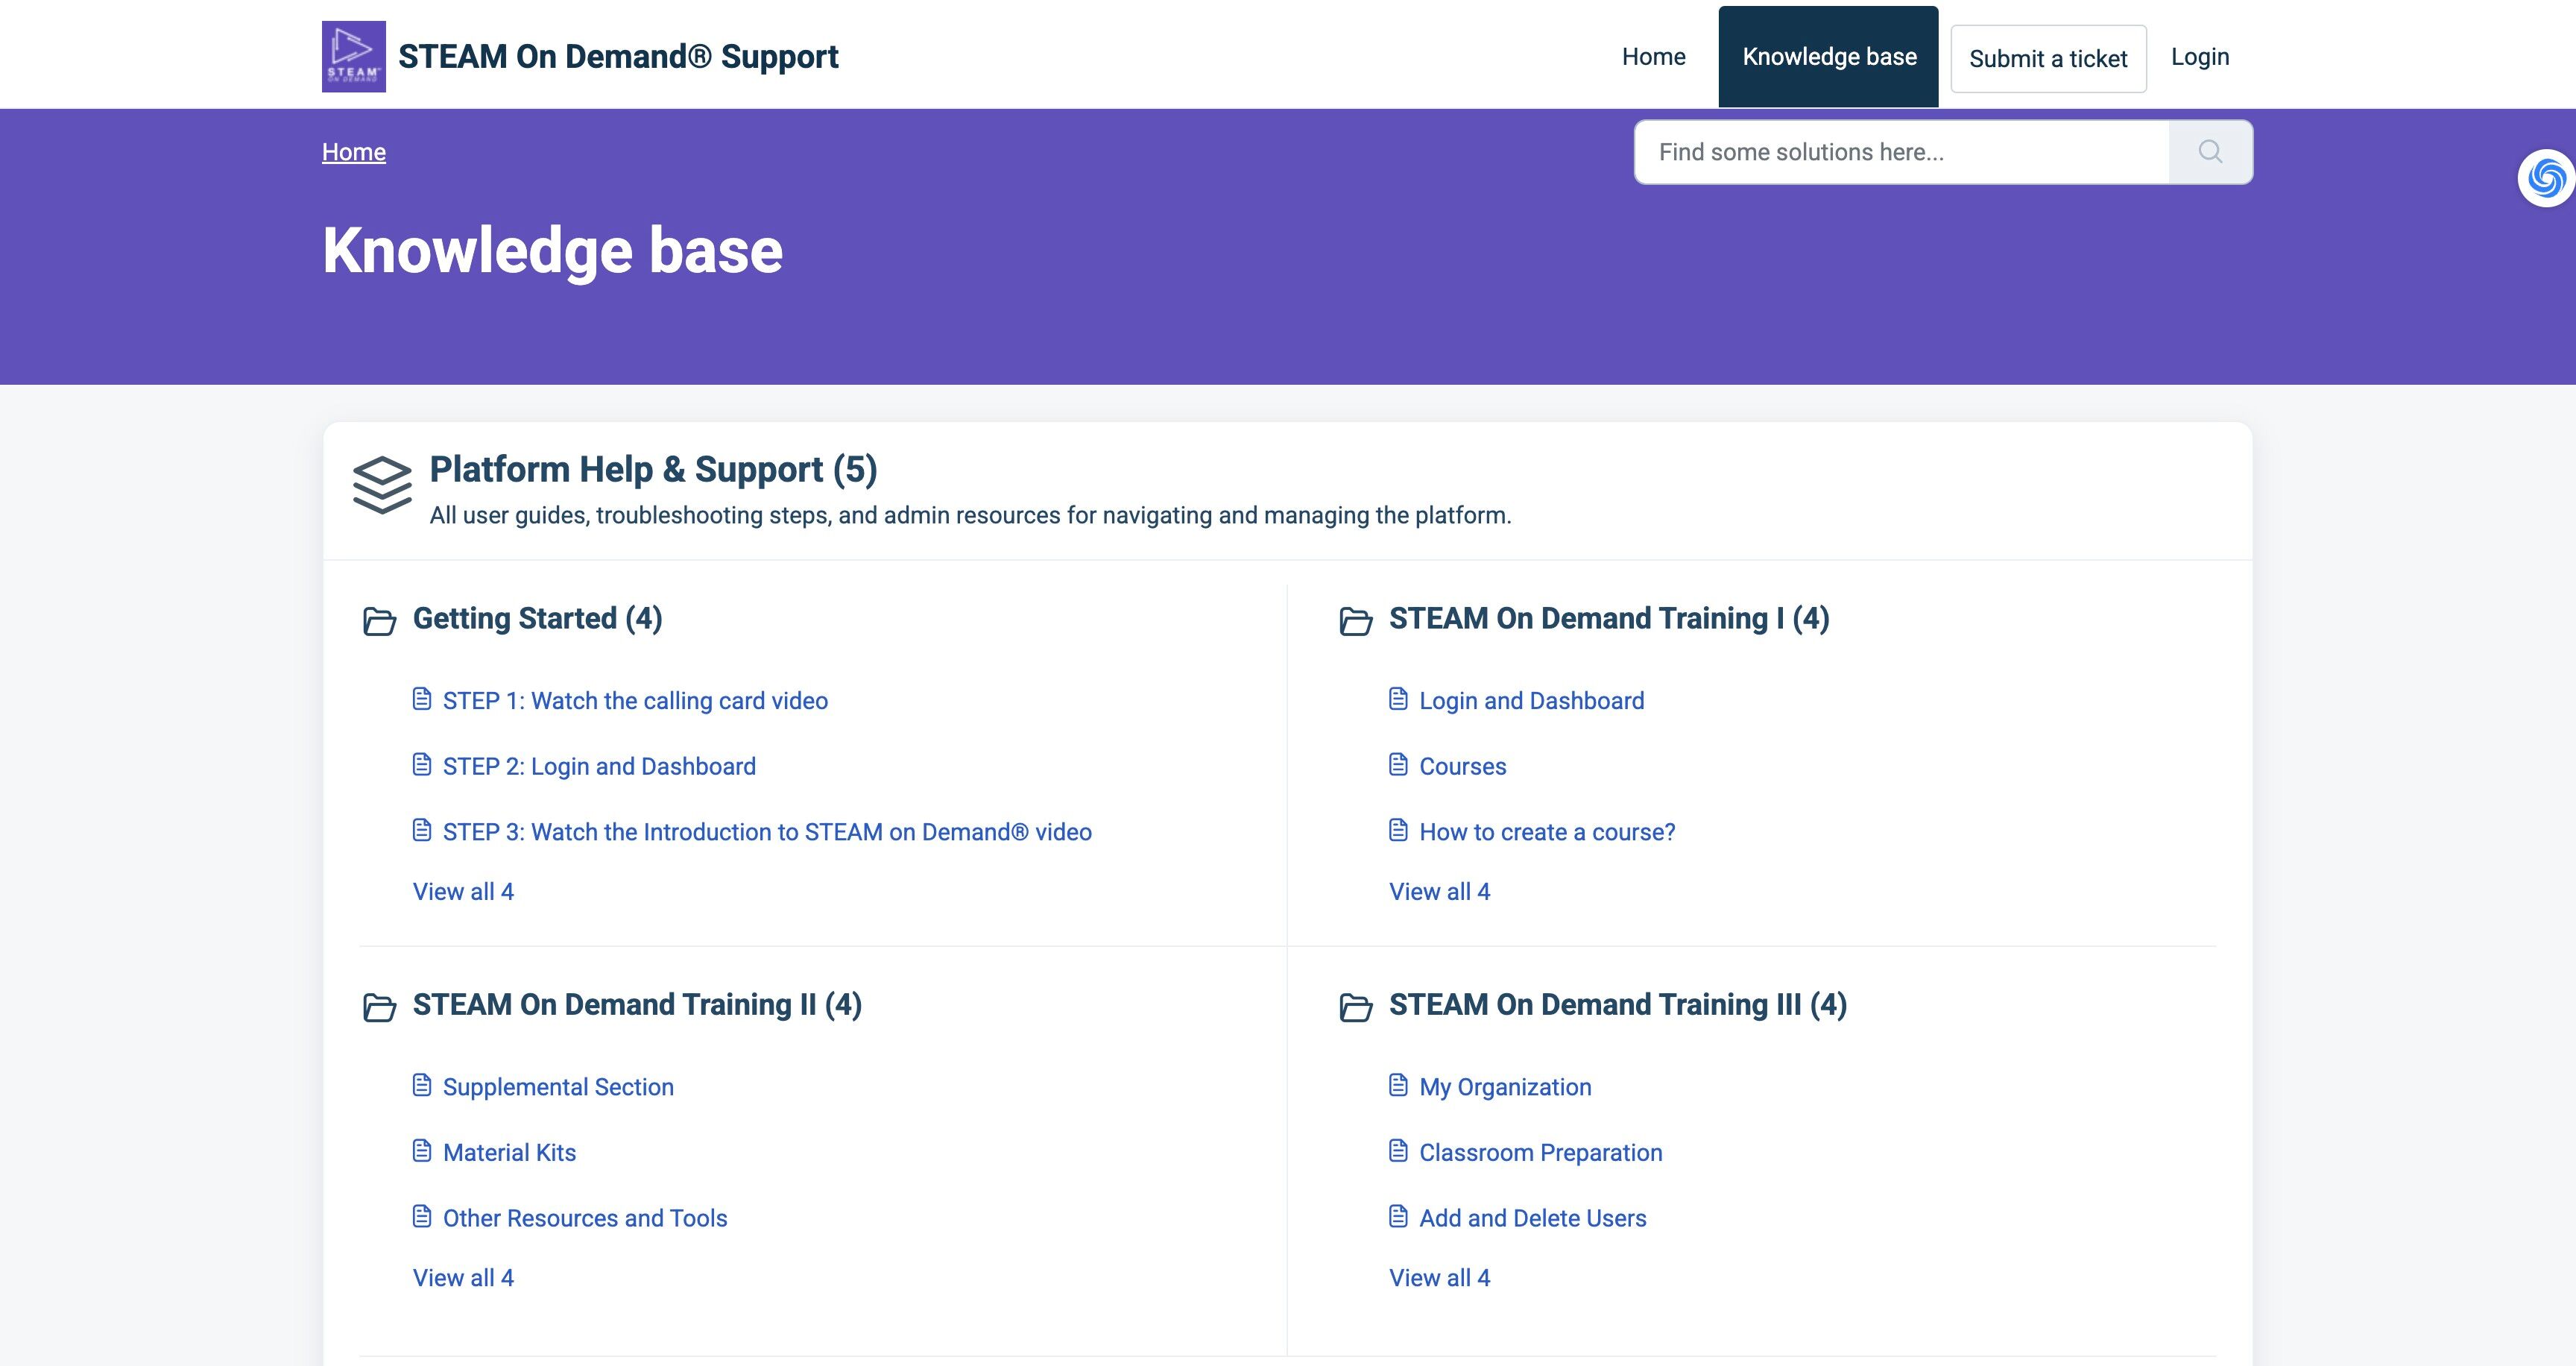This screenshot has height=1366, width=2576.
Task: Expand Training III articles with View all 4
Action: [x=1439, y=1277]
